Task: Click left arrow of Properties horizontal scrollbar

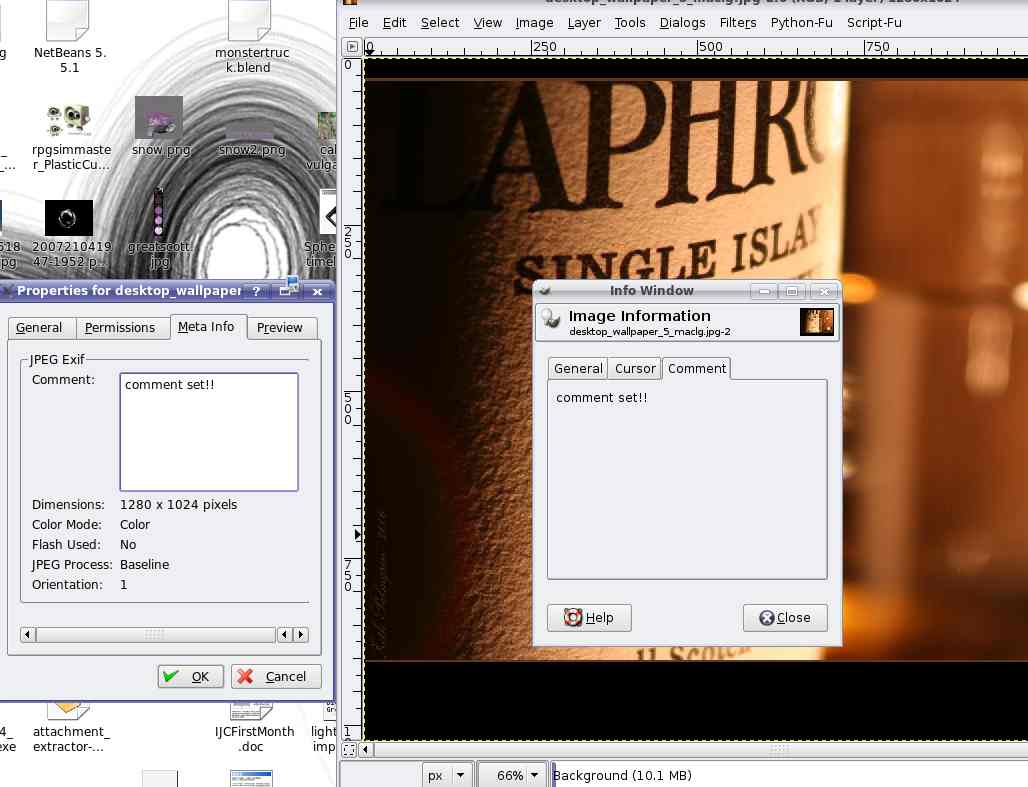Action: pos(28,634)
